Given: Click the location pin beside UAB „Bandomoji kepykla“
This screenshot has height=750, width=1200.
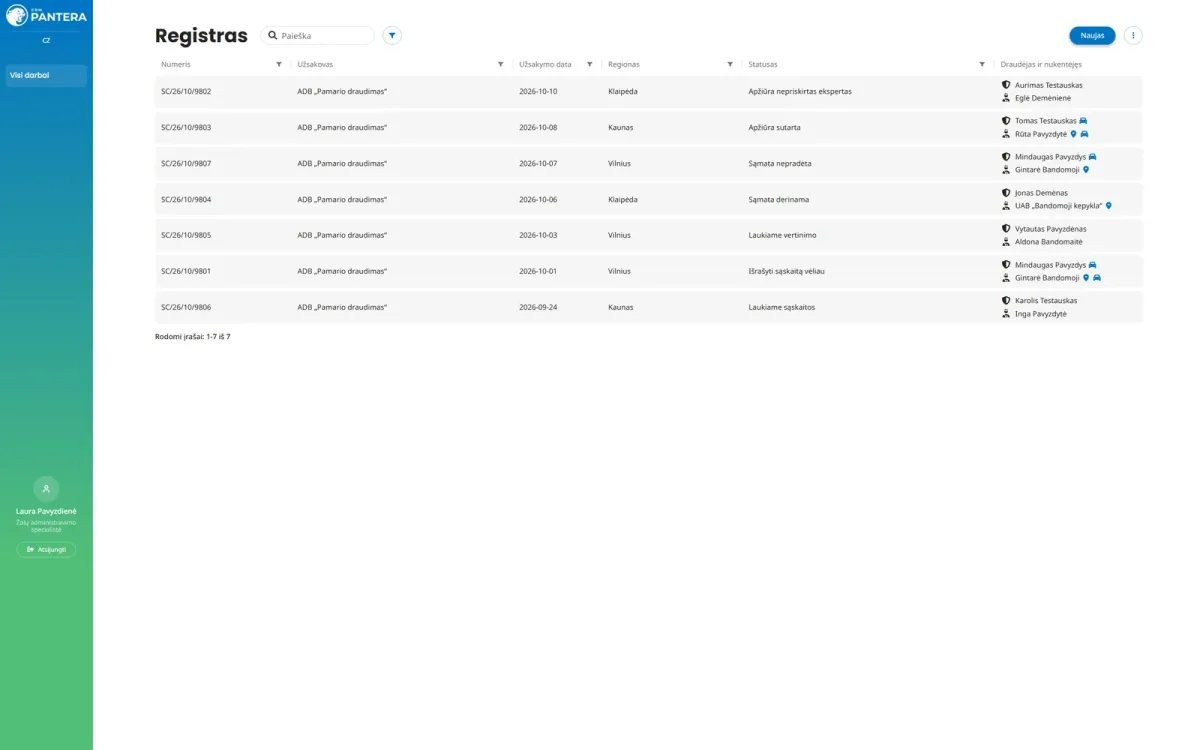Looking at the screenshot, I should (x=1108, y=206).
